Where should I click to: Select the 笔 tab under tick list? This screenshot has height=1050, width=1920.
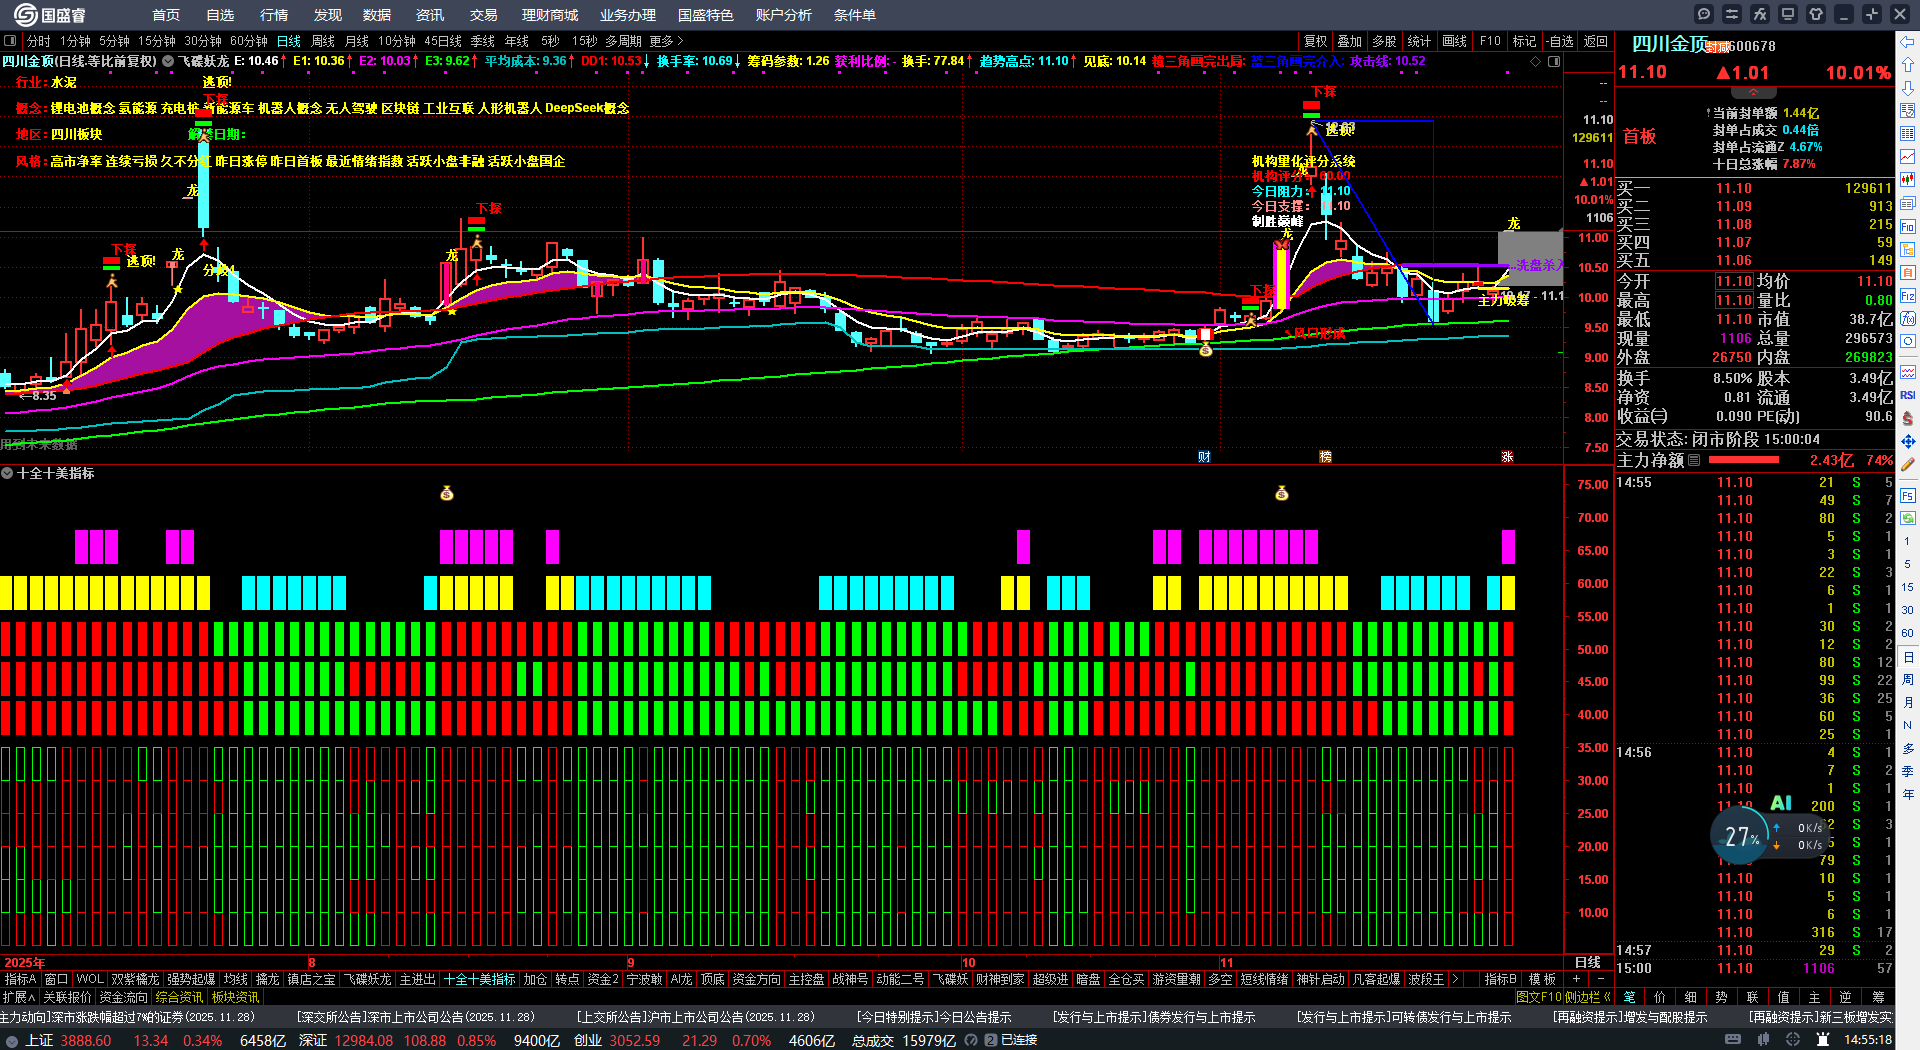coord(1629,997)
